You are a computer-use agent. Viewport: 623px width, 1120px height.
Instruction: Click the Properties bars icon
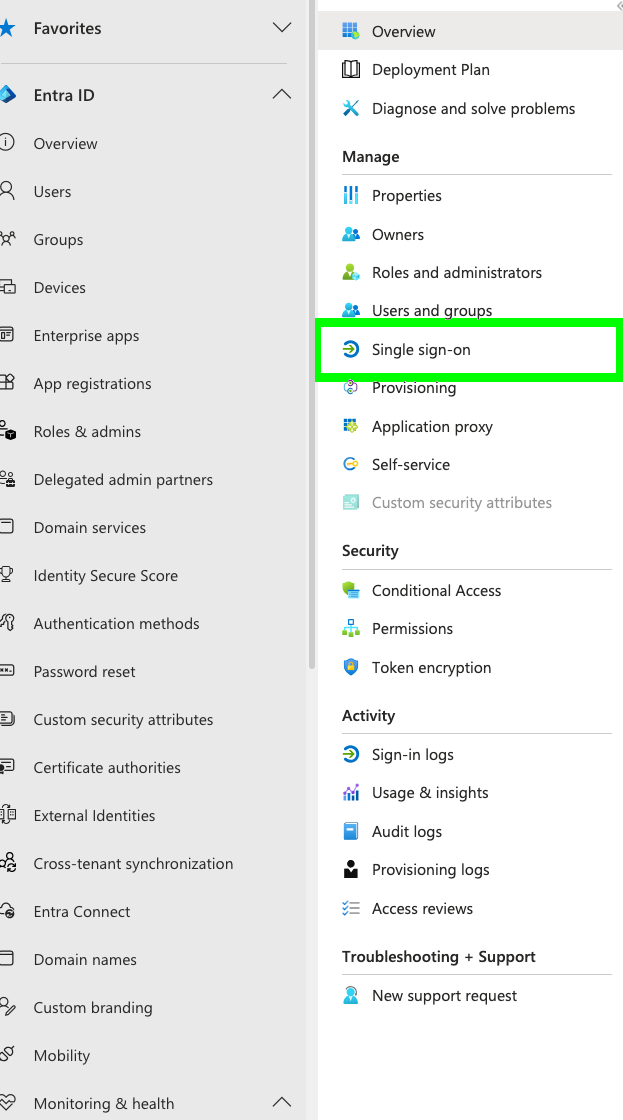350,195
